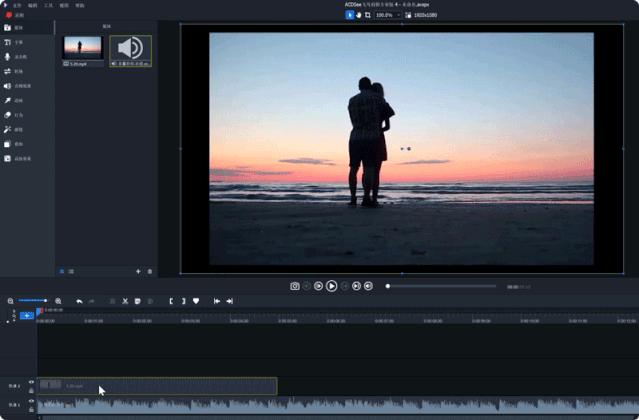Click the heart marker icon in timeline toolbar
The height and width of the screenshot is (420, 639).
[x=196, y=301]
